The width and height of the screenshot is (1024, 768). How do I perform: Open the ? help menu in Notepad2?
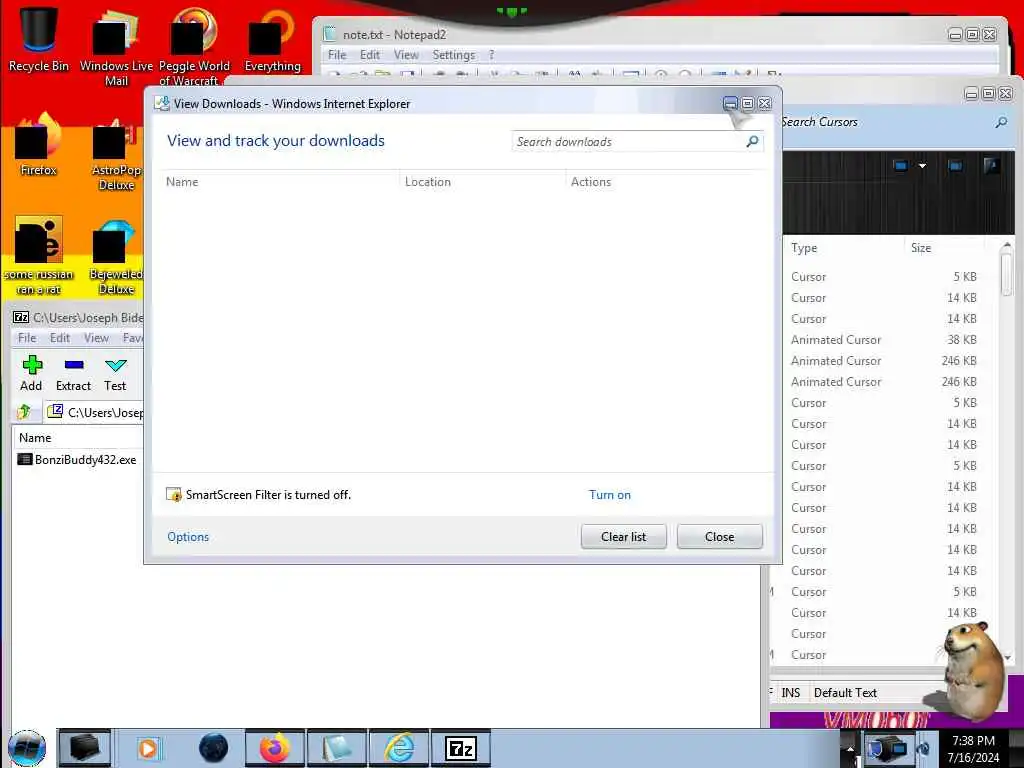(492, 55)
